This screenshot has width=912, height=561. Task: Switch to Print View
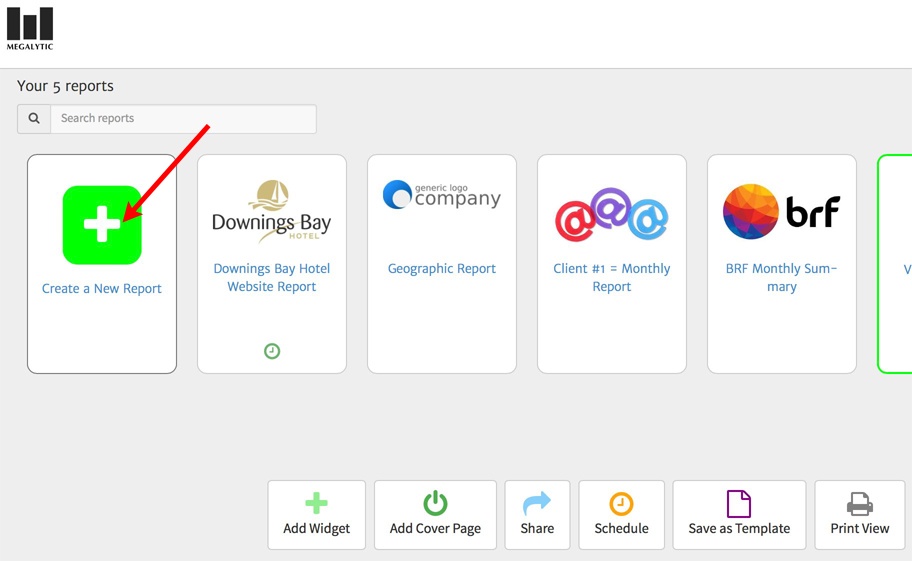[860, 515]
